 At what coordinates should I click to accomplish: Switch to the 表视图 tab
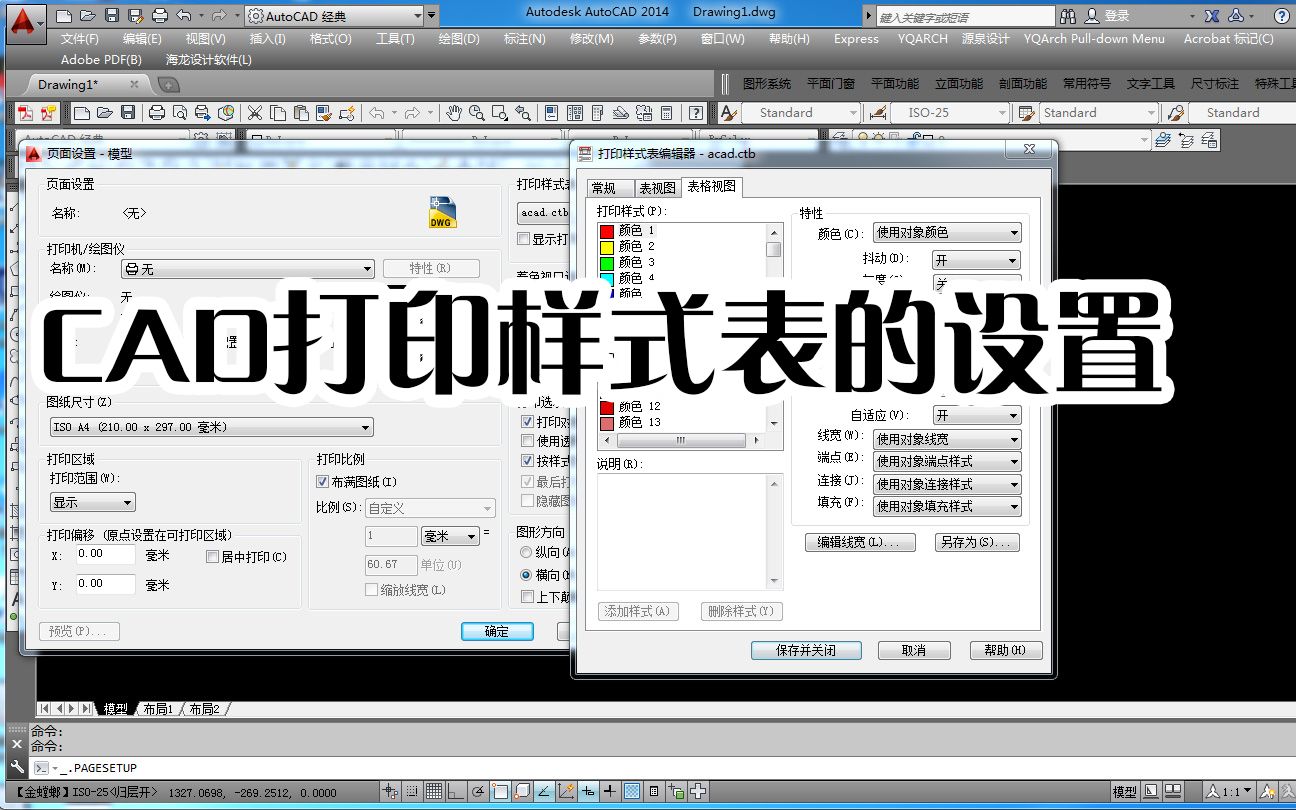(657, 188)
